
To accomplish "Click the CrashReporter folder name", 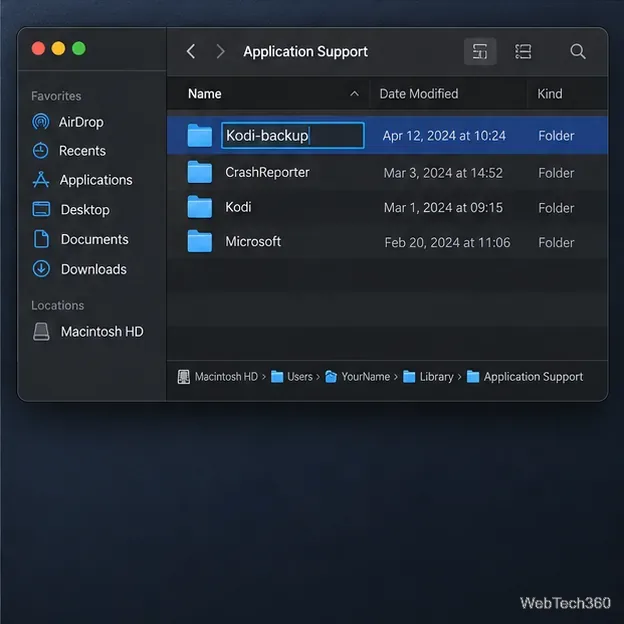I will coord(267,173).
